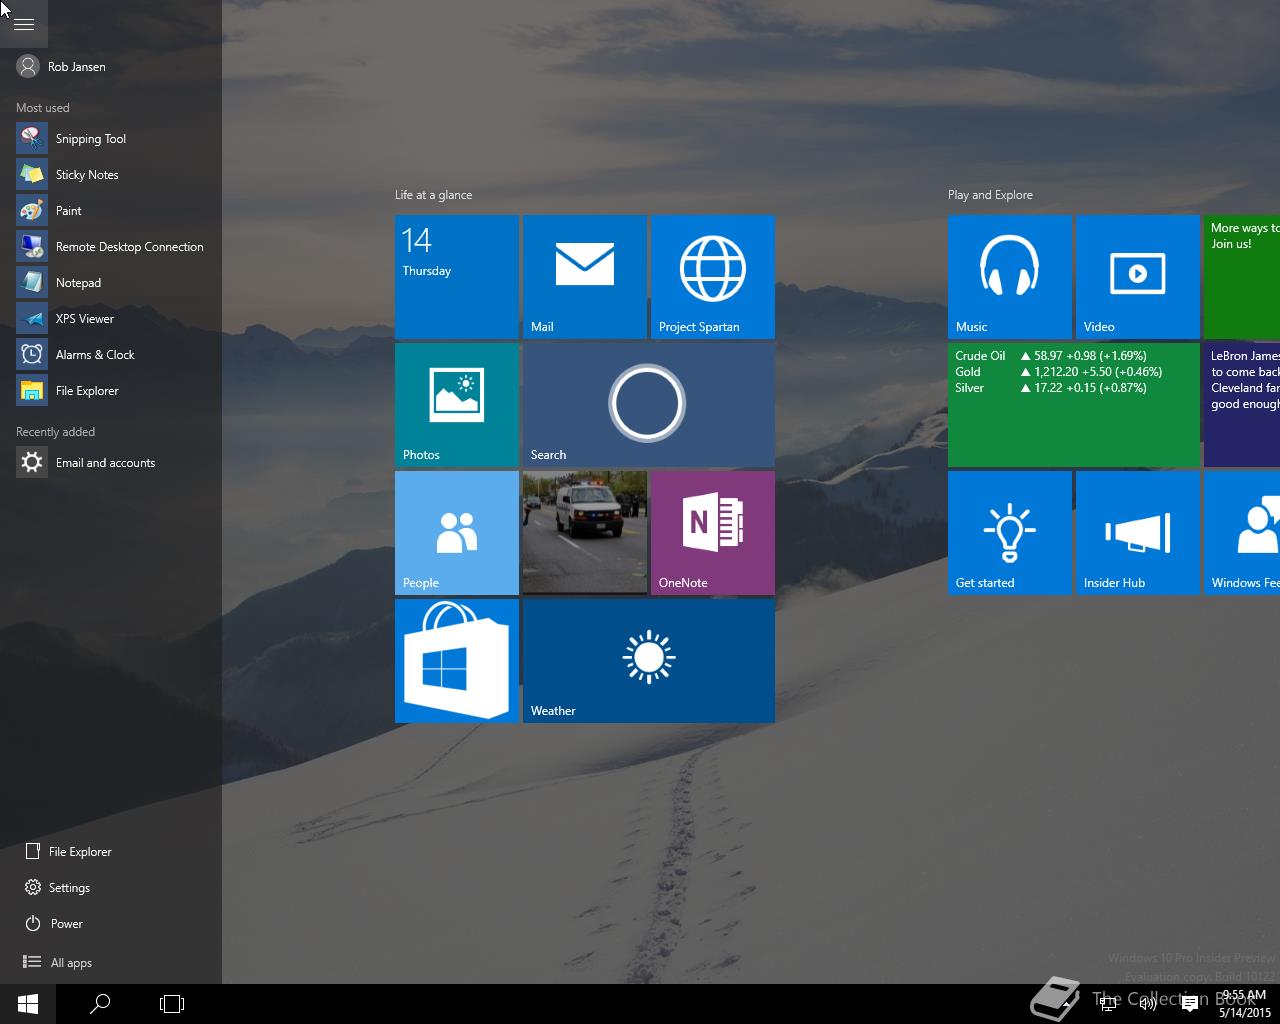Open the Calendar tile showing 14 Thursday
The height and width of the screenshot is (1024, 1280).
[x=457, y=277]
